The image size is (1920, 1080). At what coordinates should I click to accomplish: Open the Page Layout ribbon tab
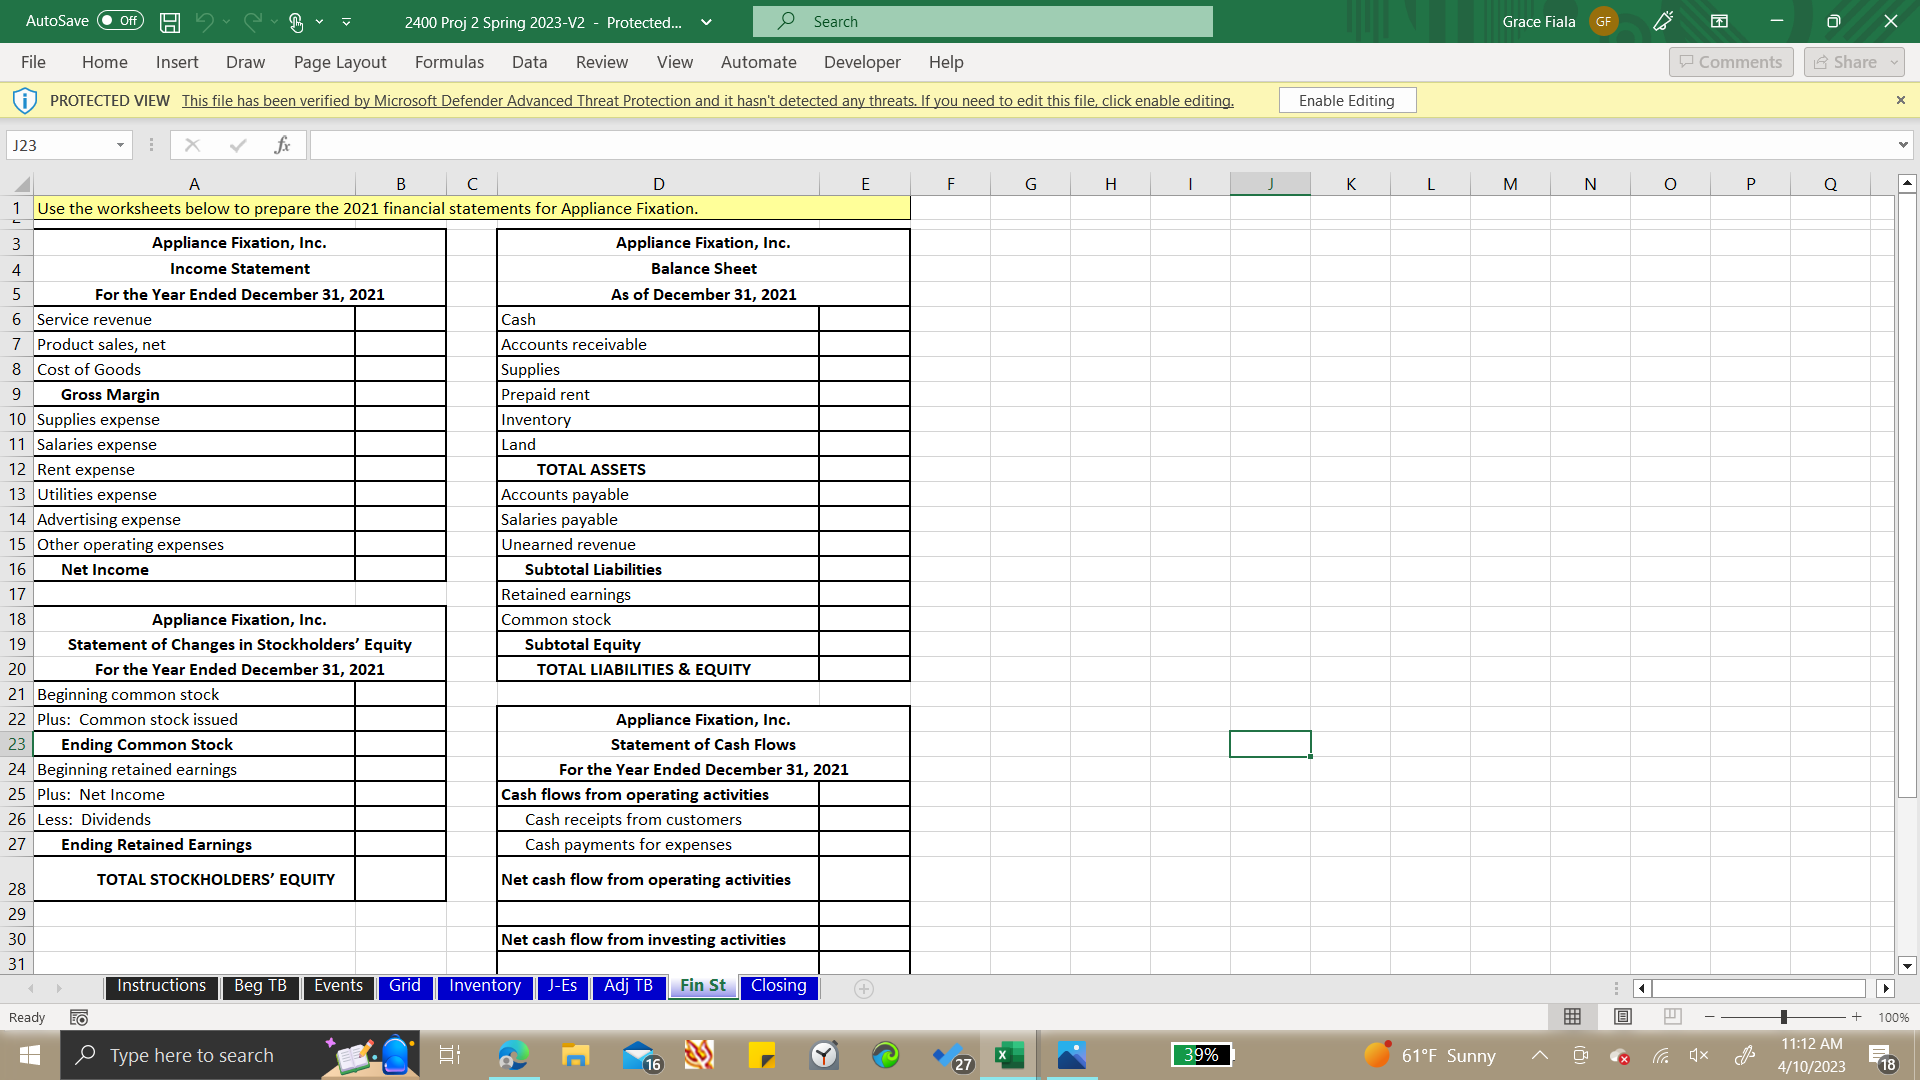(340, 62)
